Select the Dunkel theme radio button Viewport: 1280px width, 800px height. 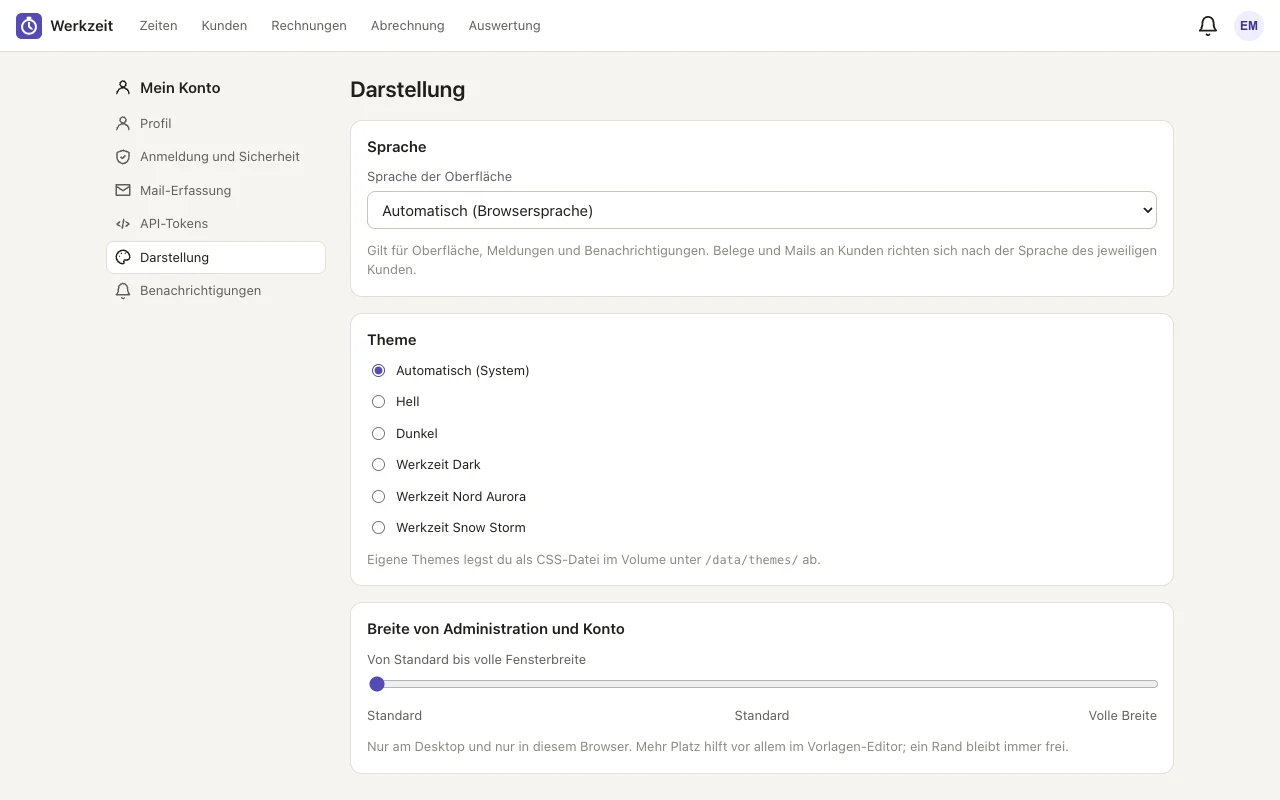(x=378, y=433)
